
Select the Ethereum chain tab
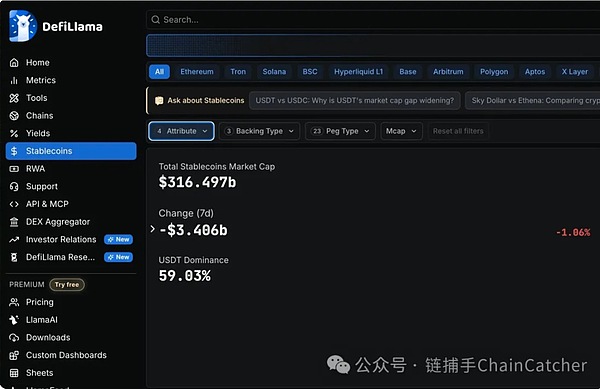(x=197, y=72)
